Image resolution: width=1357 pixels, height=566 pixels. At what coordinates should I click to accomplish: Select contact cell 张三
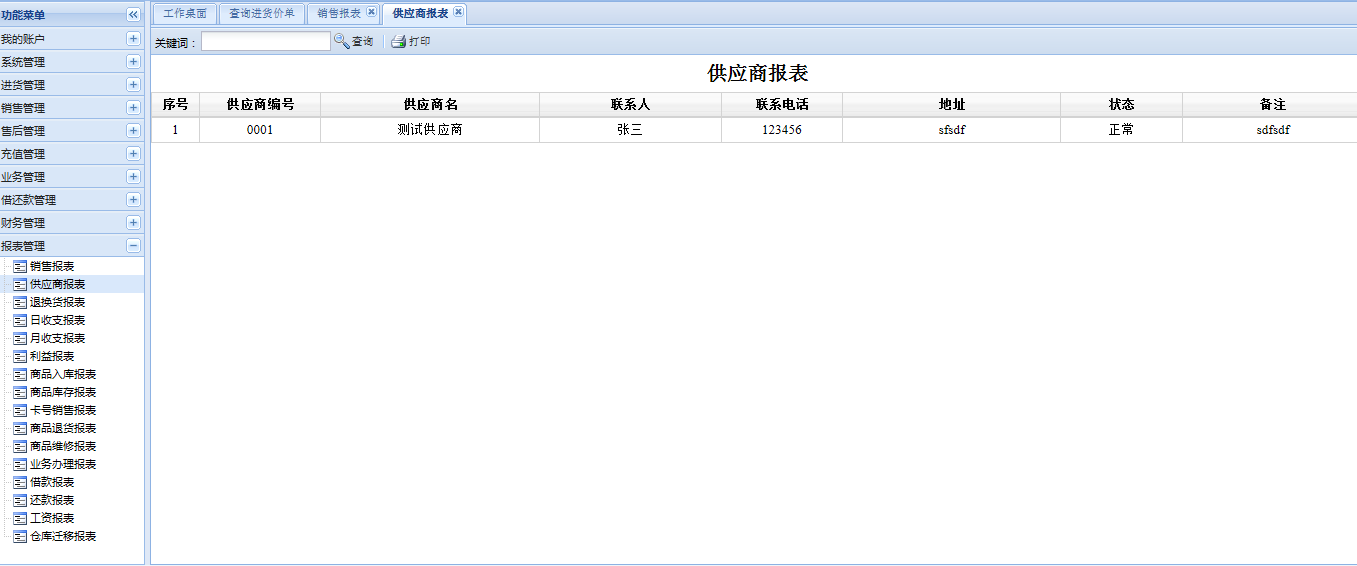(x=630, y=130)
